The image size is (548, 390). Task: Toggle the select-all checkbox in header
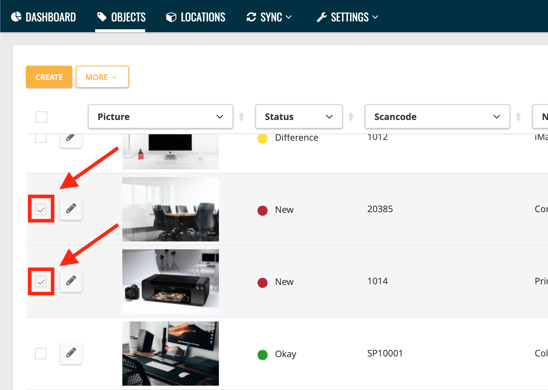click(x=41, y=117)
